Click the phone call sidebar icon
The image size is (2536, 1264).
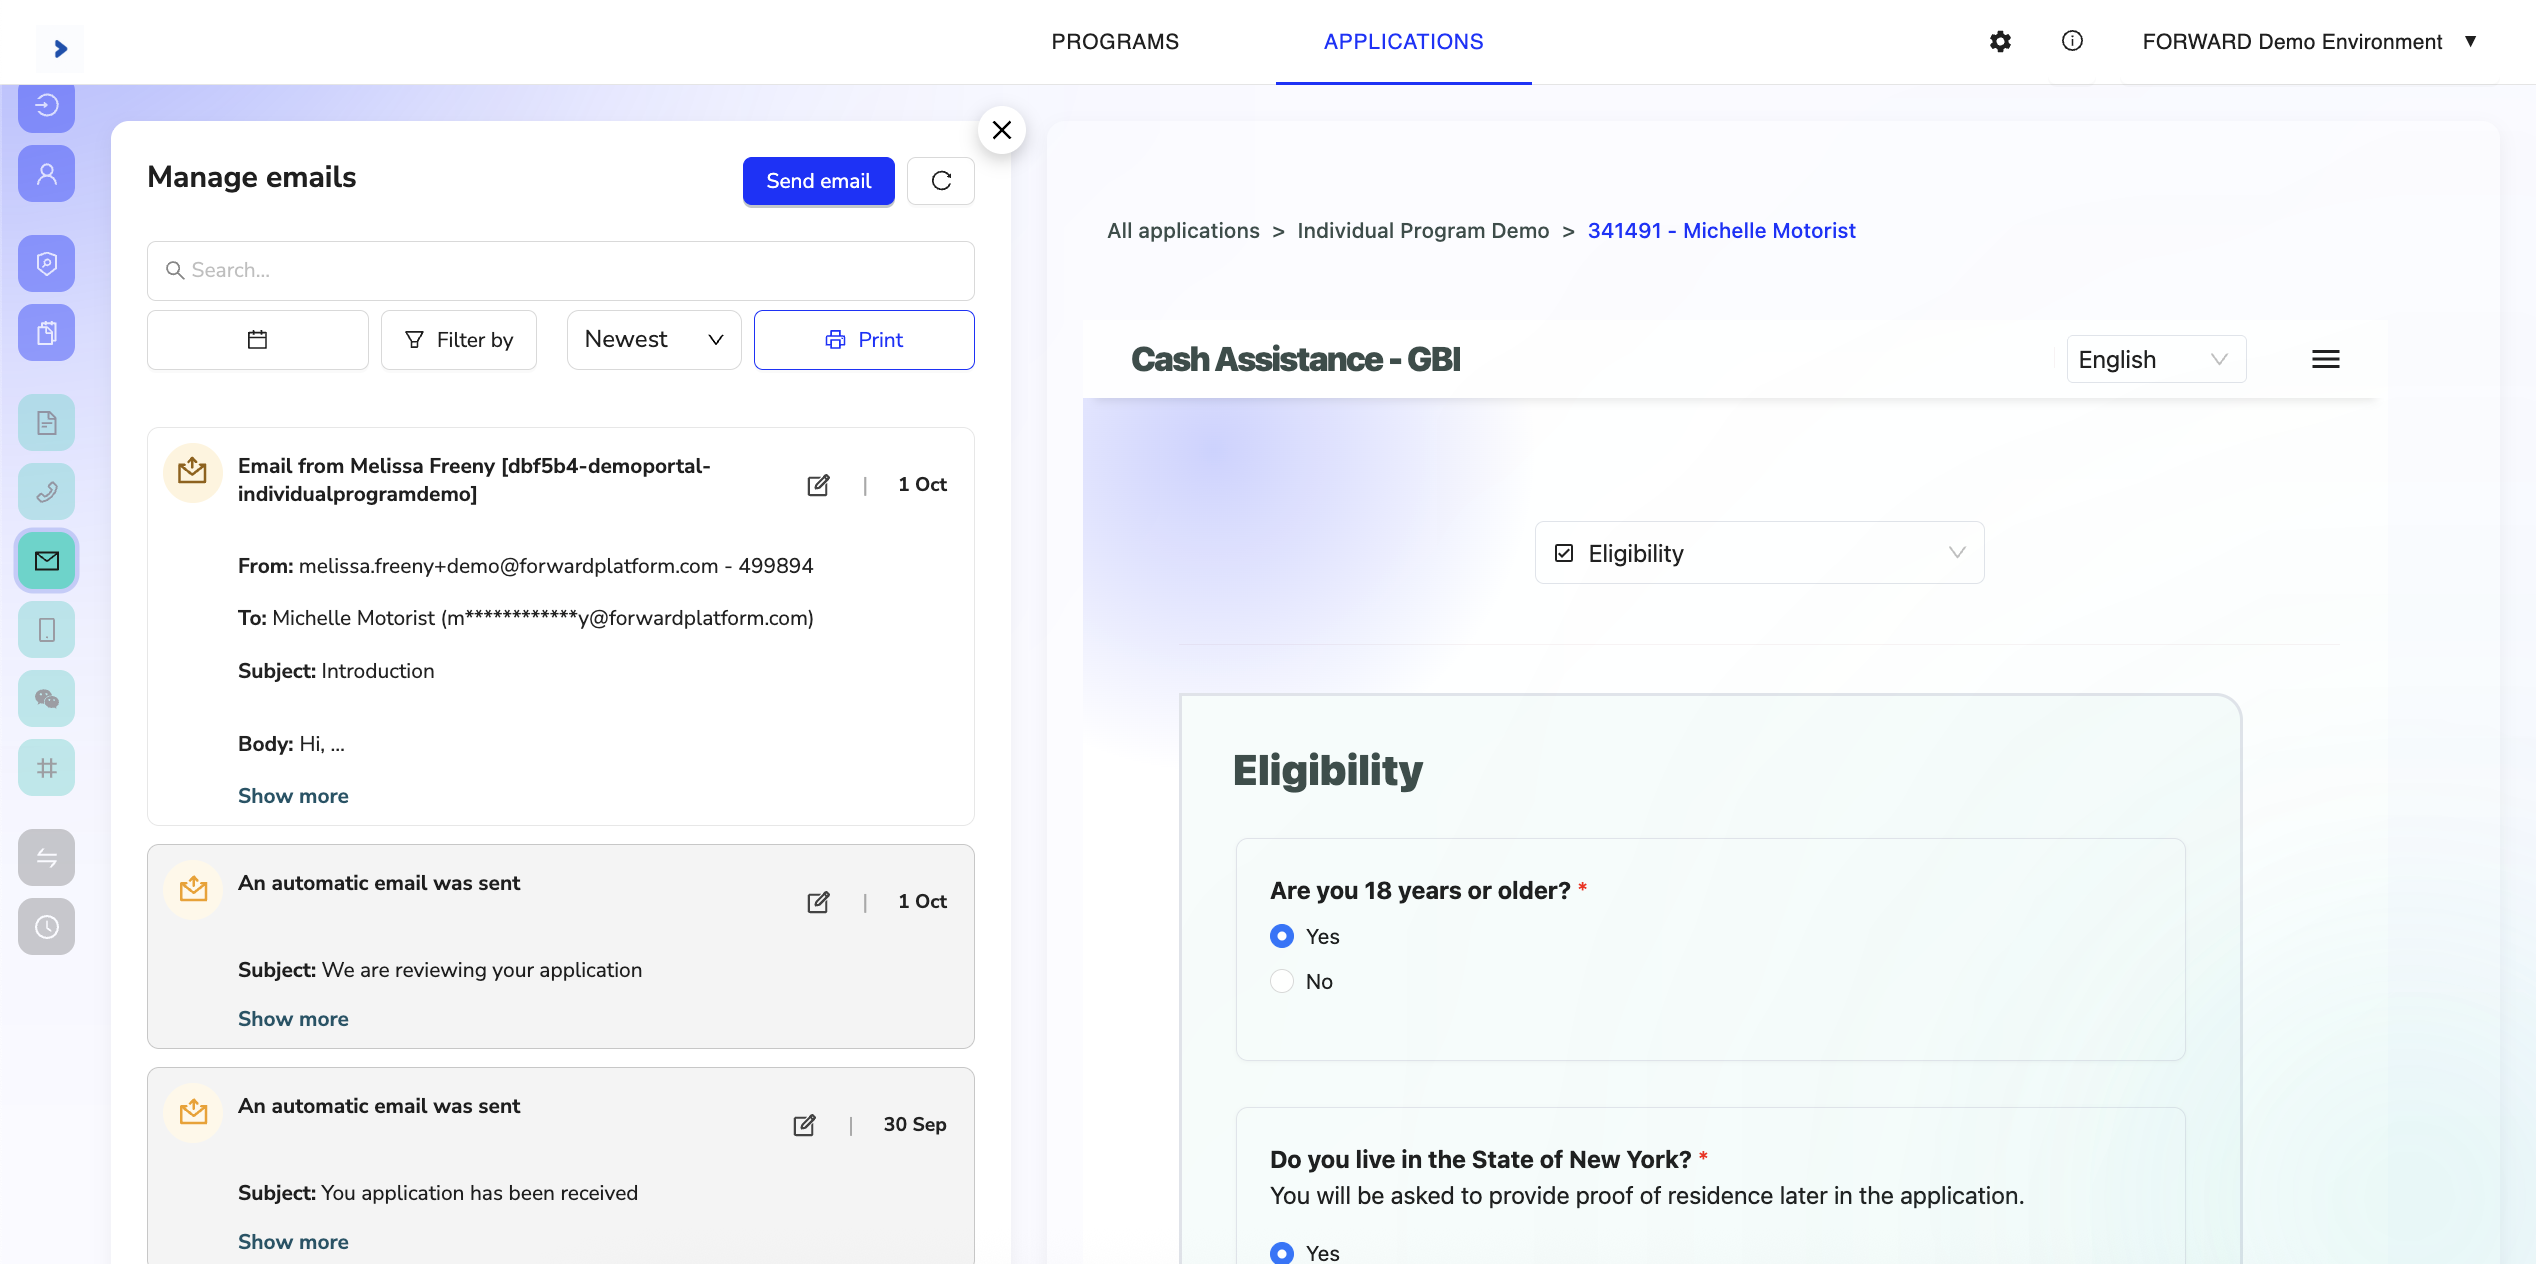click(47, 492)
